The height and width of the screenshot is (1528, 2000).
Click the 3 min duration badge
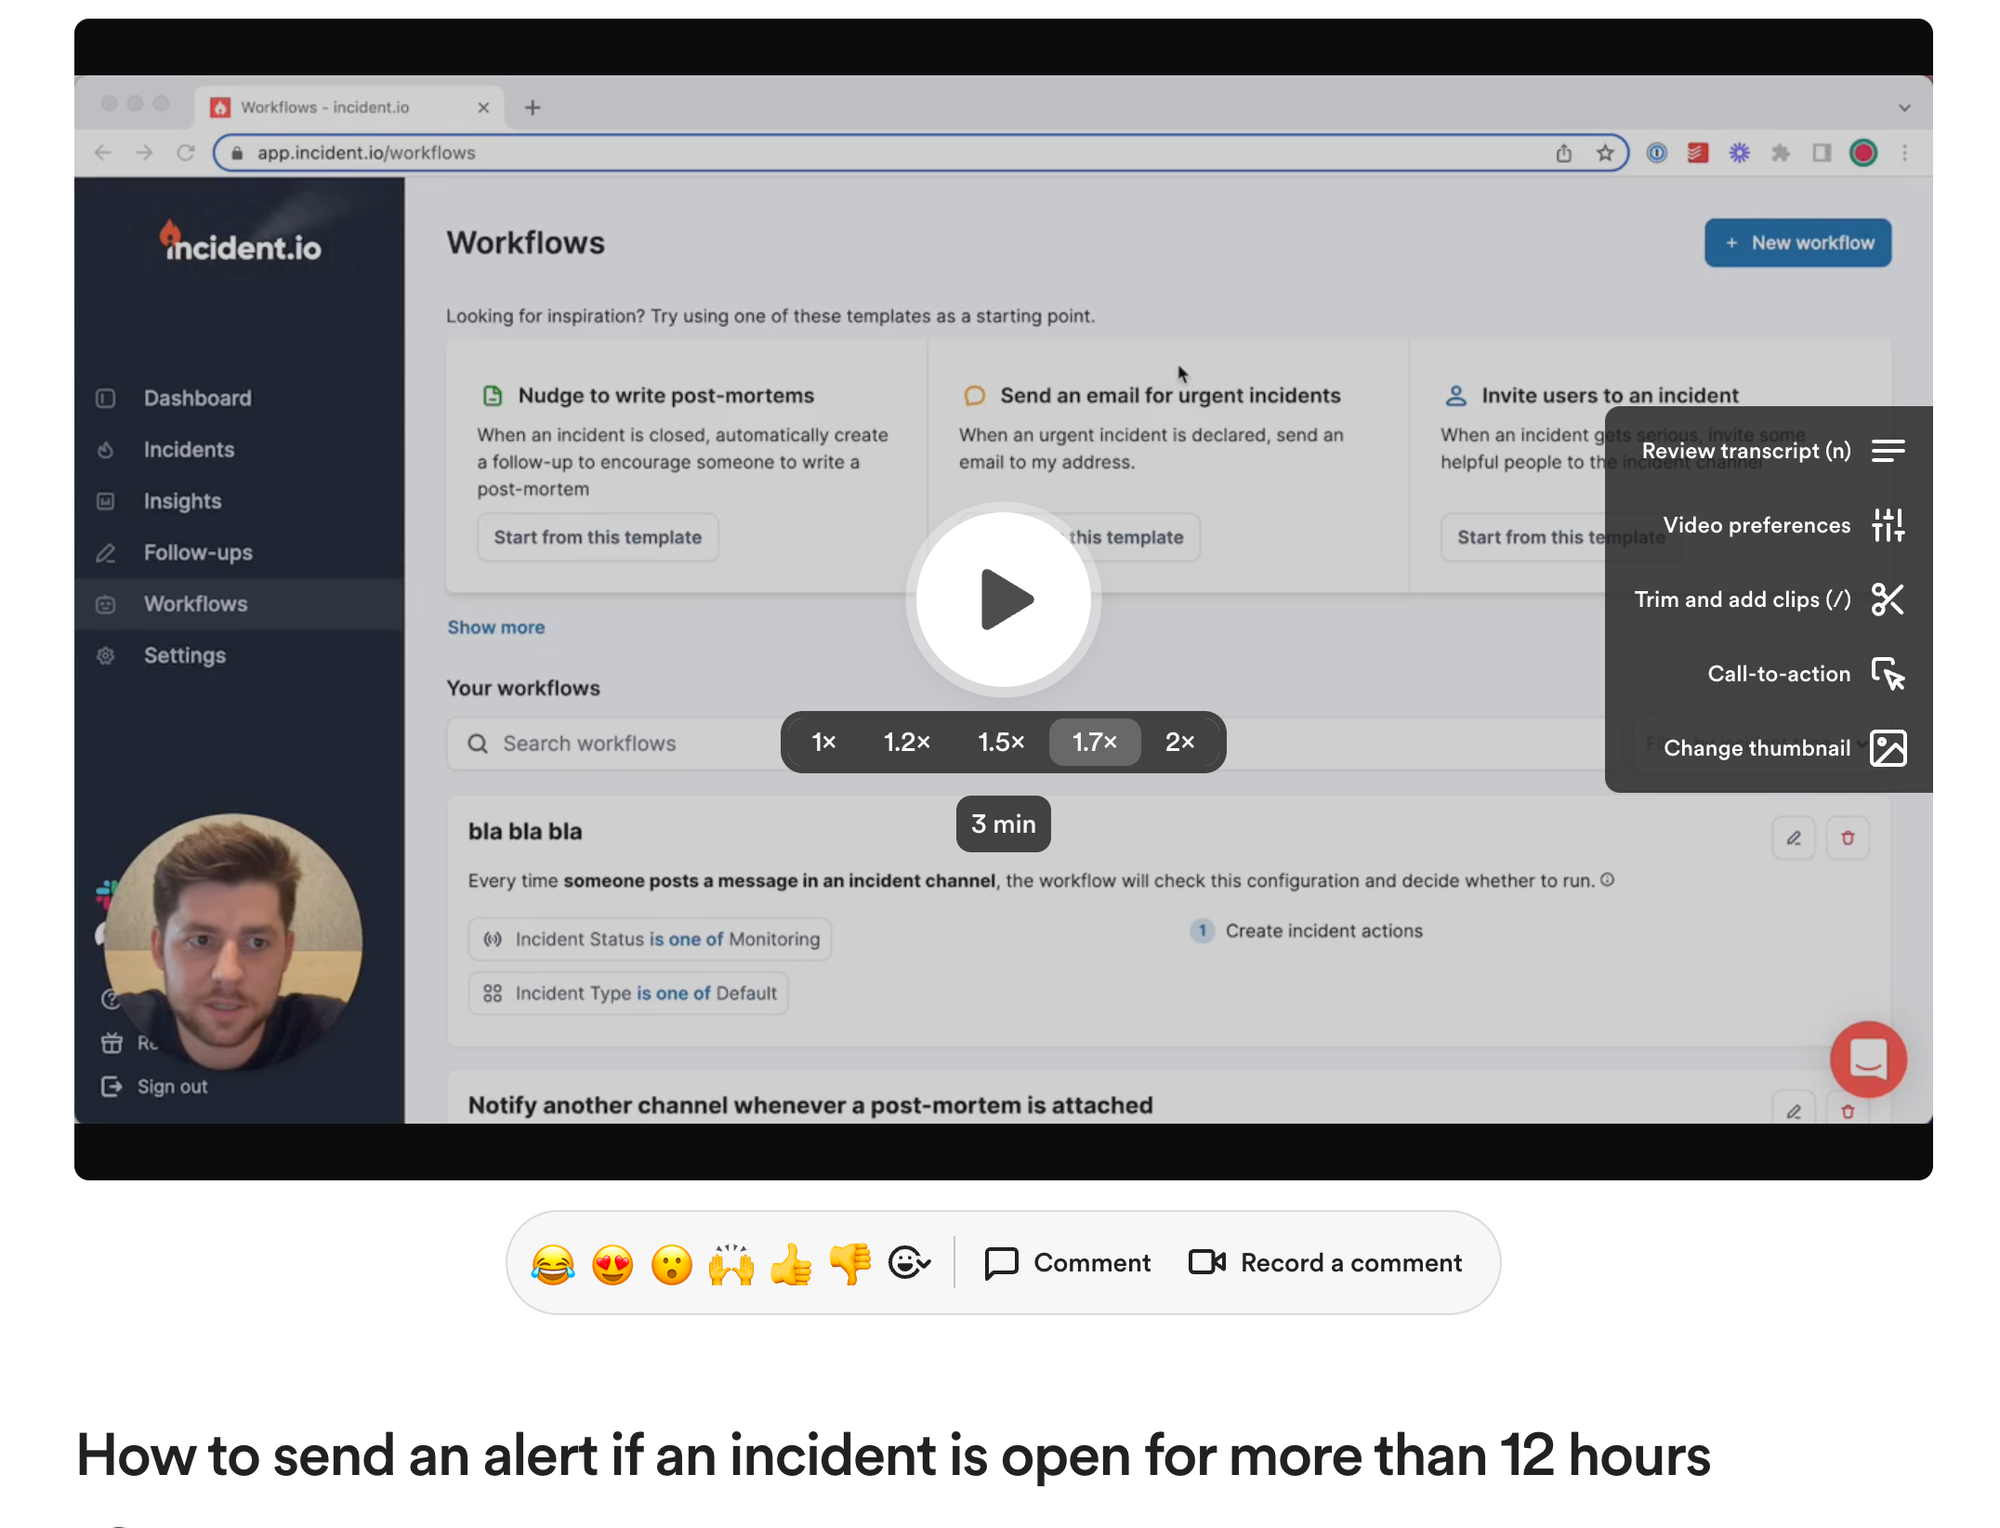pos(1003,824)
